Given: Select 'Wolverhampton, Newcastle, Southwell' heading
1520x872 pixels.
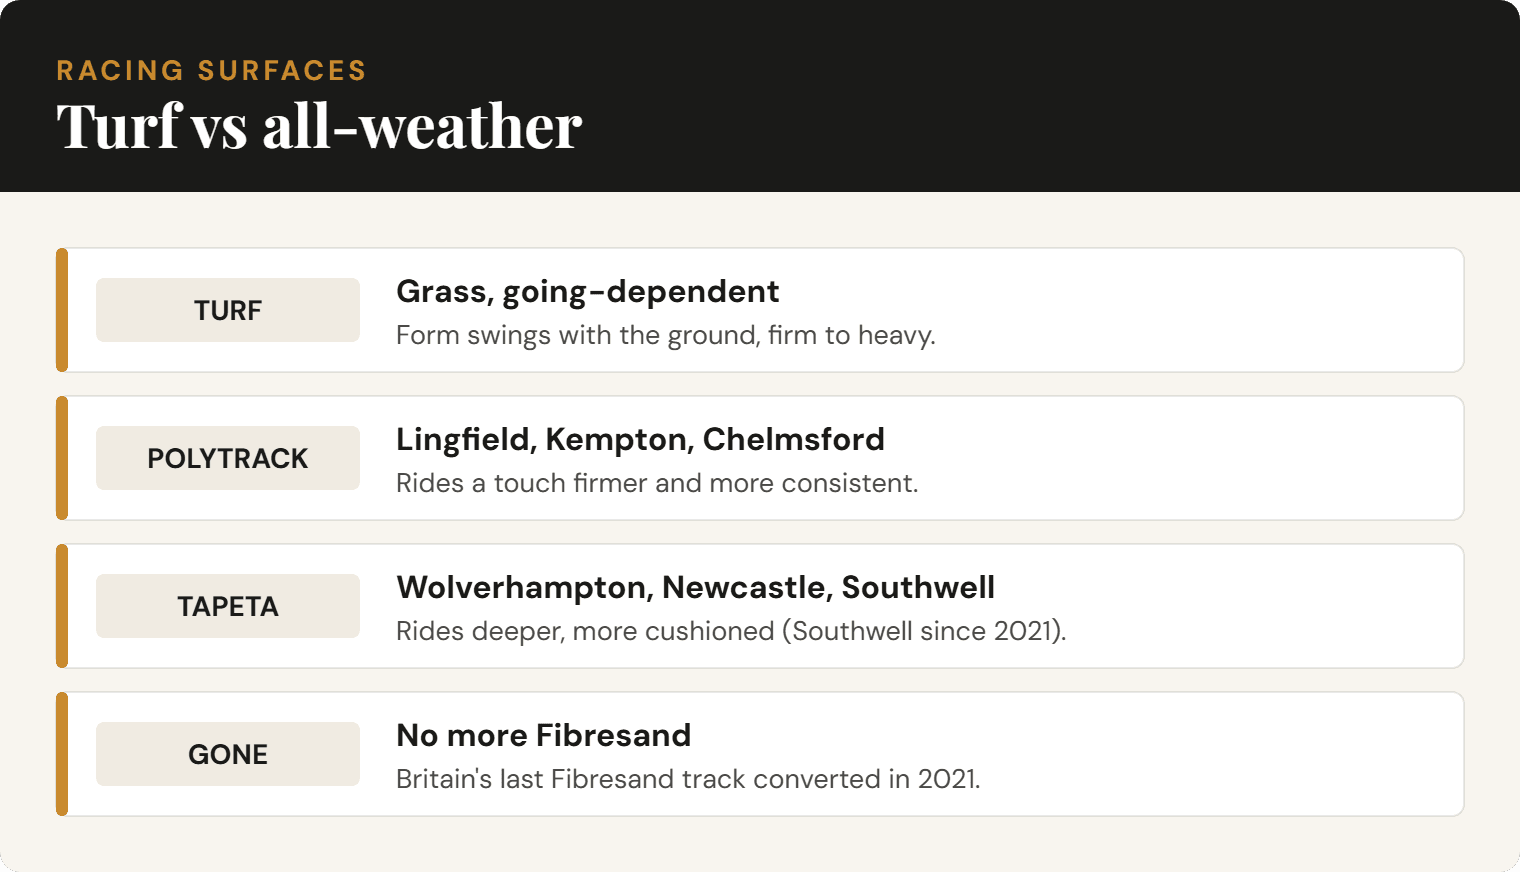Looking at the screenshot, I should point(695,587).
